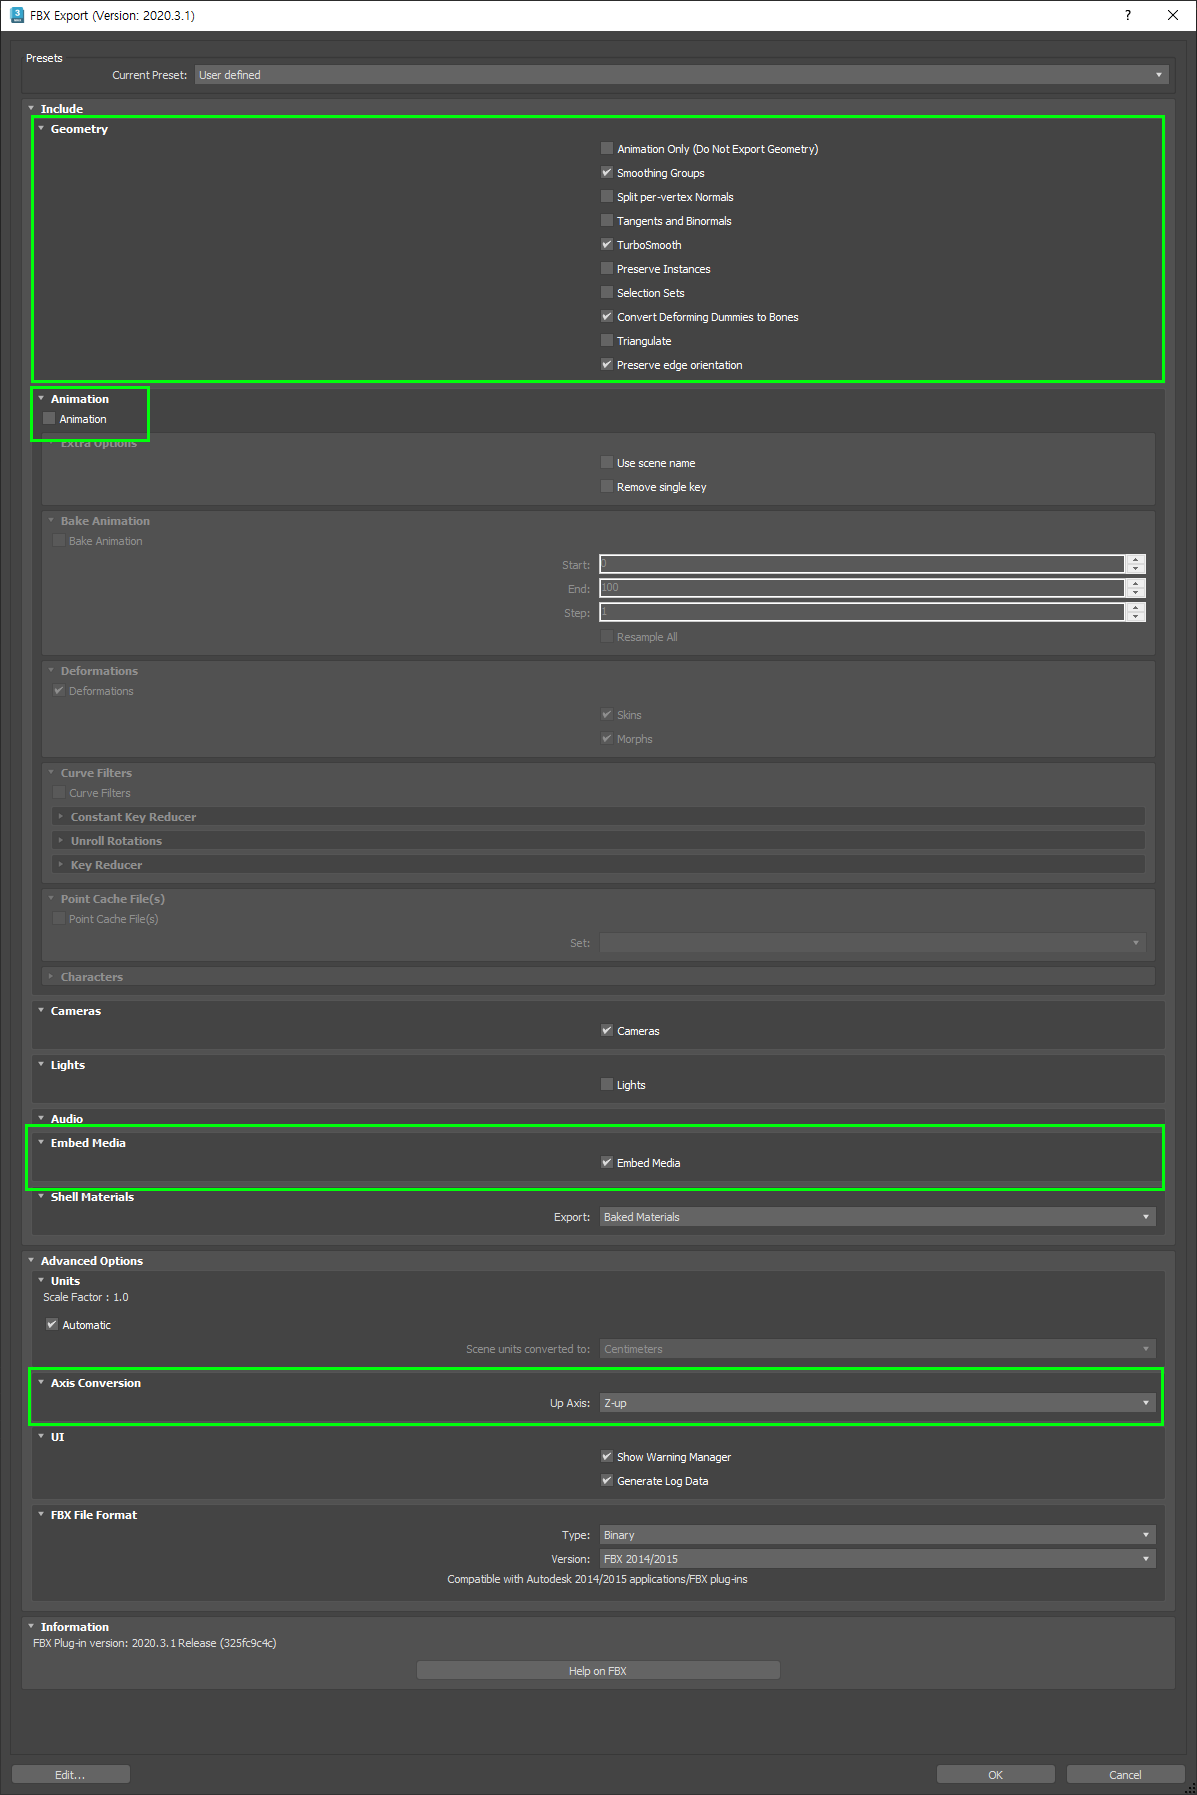Collapse the Cameras section triangle
Viewport: 1197px width, 1795px height.
point(41,1011)
